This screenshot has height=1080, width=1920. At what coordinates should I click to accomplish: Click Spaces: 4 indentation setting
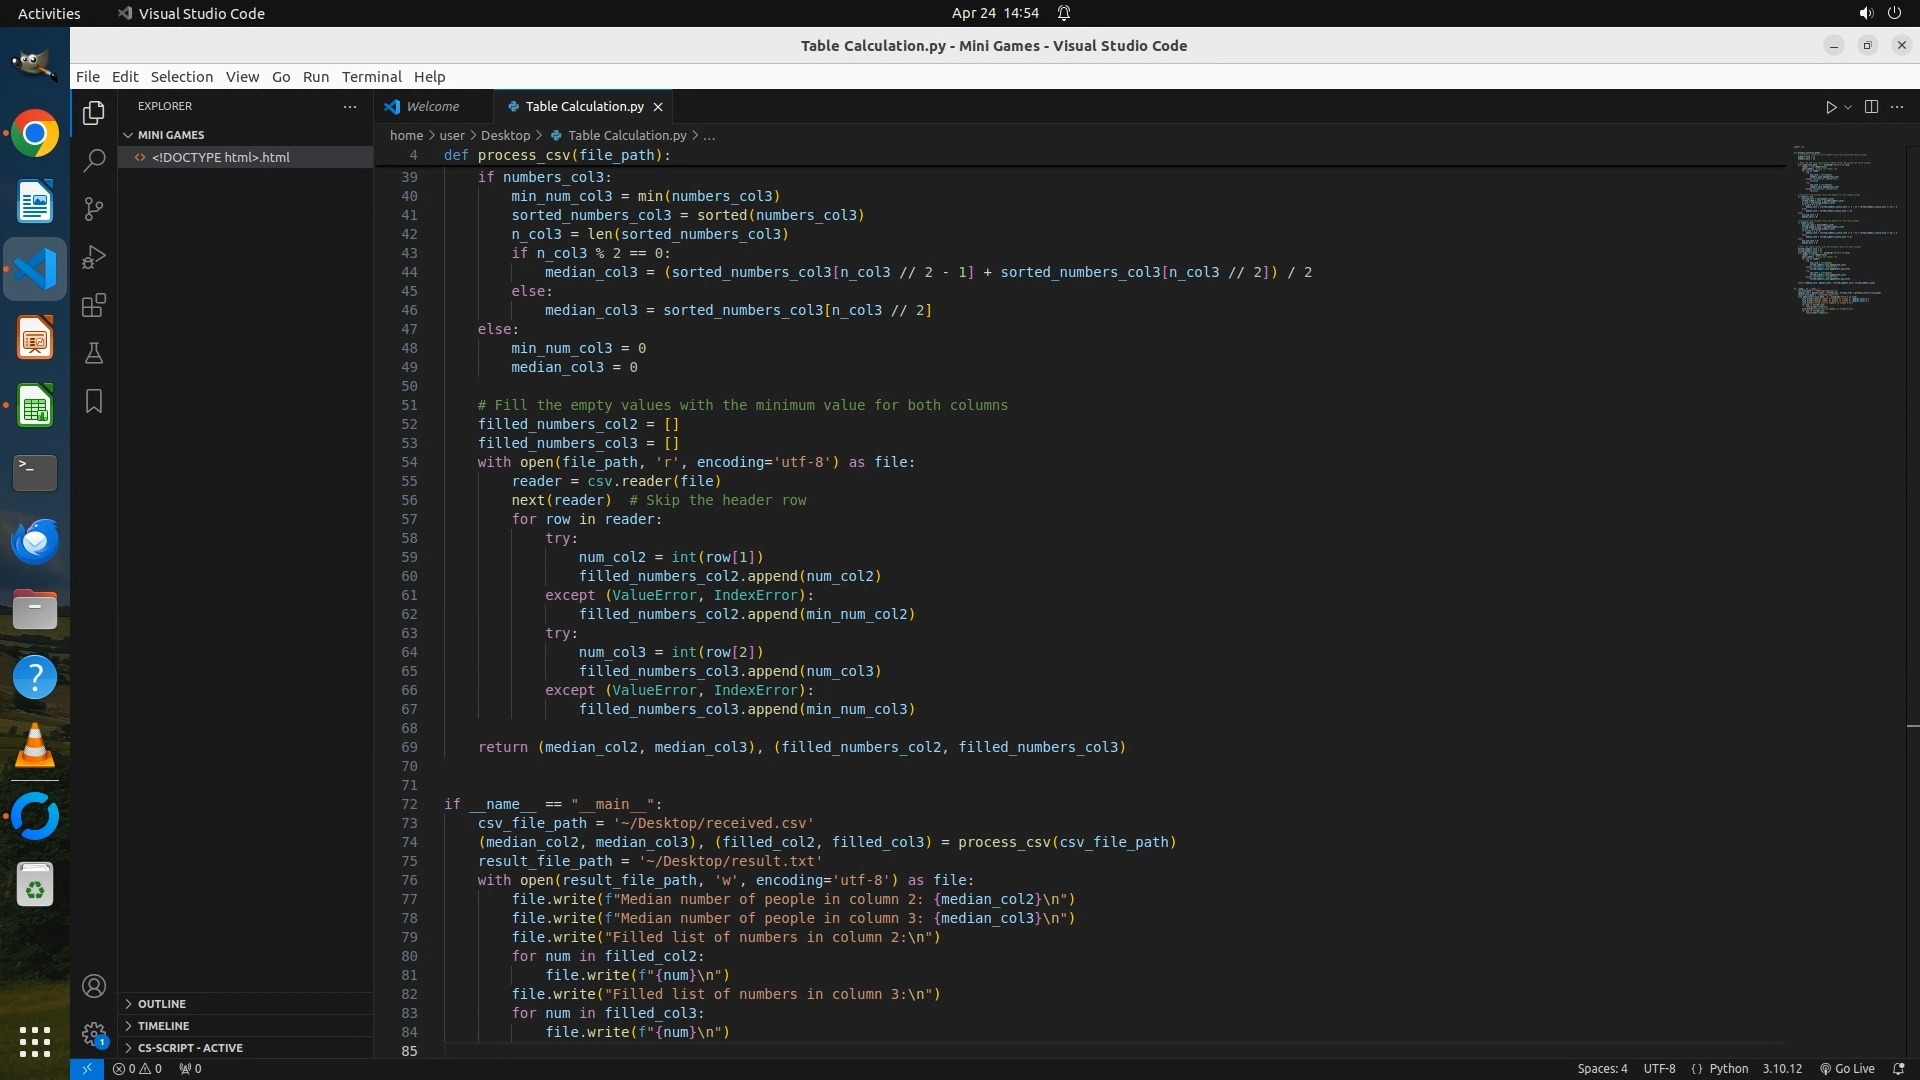point(1602,1069)
